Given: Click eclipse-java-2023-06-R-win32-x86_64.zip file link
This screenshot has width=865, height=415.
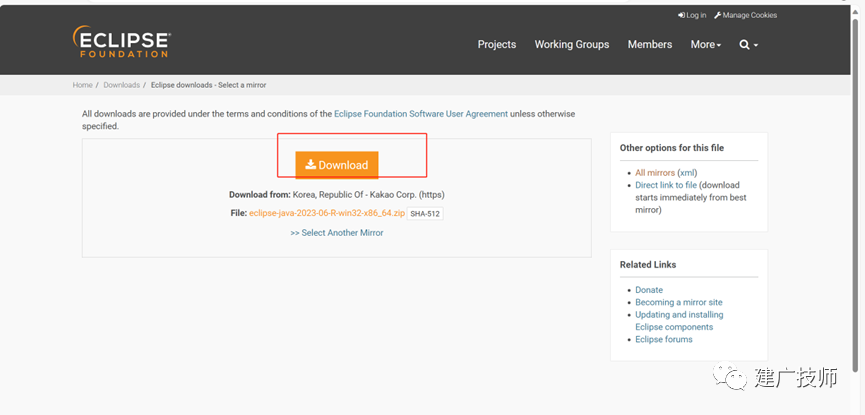Looking at the screenshot, I should click(x=327, y=212).
